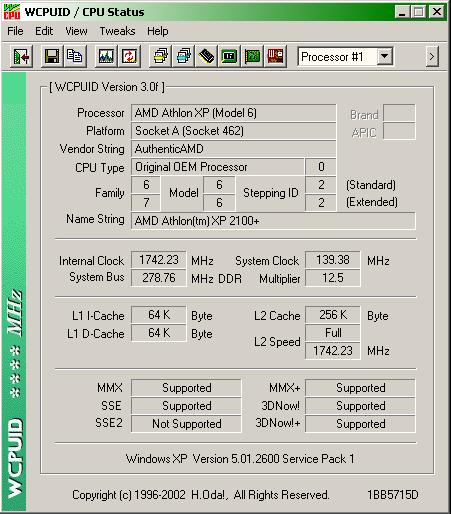
Task: Open the File menu
Action: tap(15, 31)
